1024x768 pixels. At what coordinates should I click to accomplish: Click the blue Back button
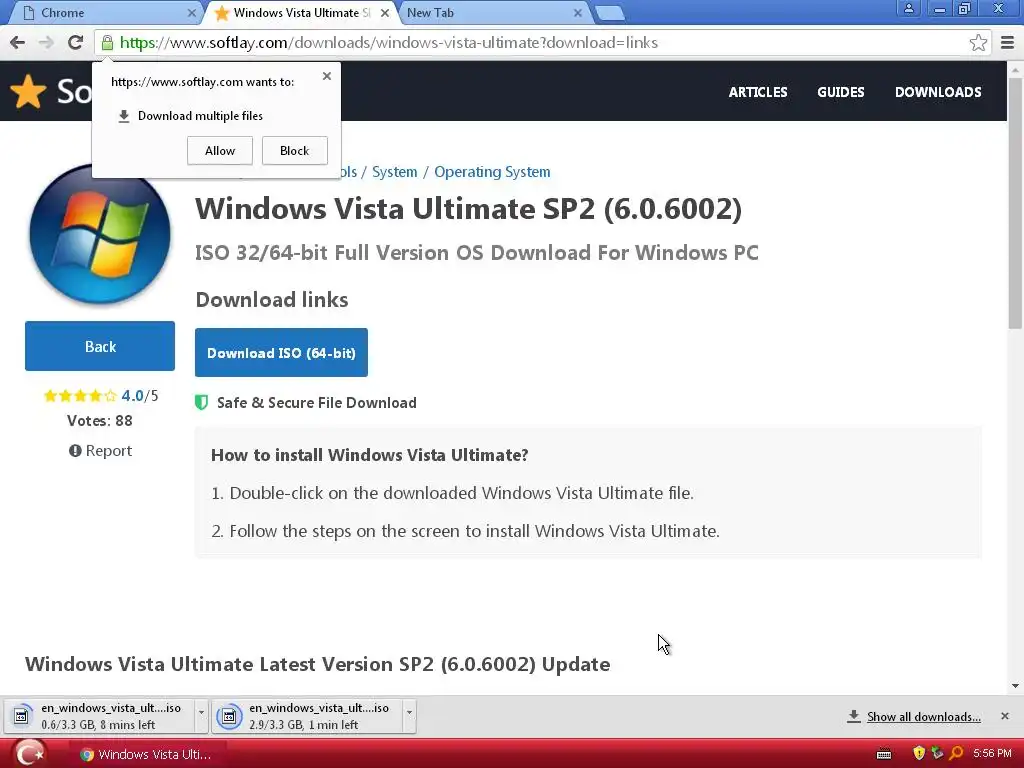tap(100, 346)
